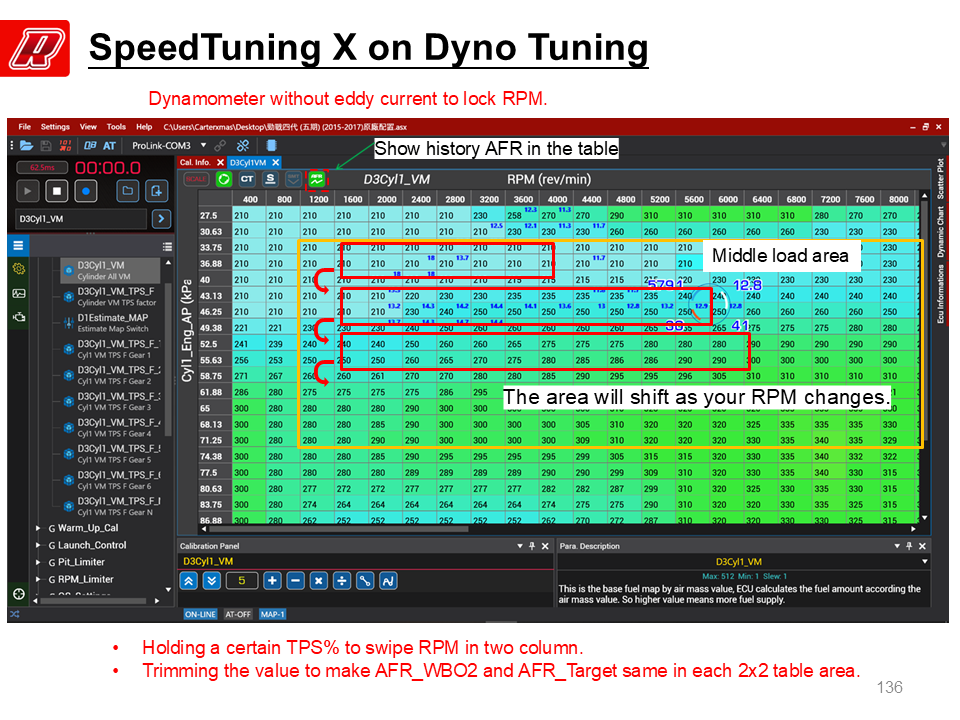Click the red 101 write-to-ECU icon
This screenshot has height=720, width=960.
[x=66, y=146]
